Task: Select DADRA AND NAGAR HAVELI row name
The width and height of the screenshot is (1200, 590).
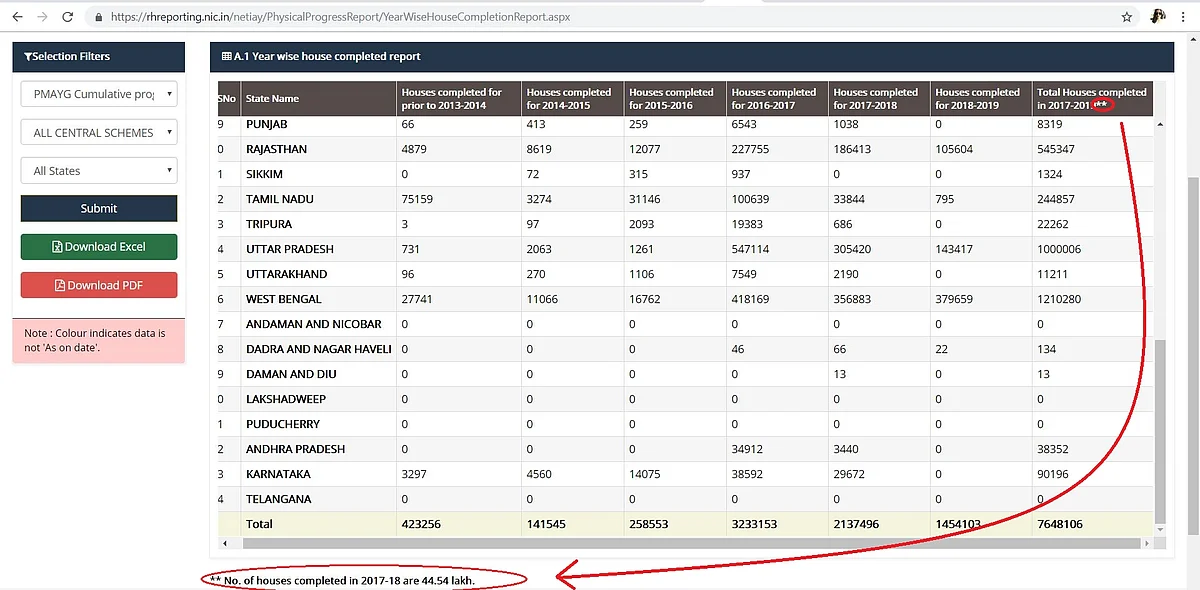Action: tap(319, 349)
